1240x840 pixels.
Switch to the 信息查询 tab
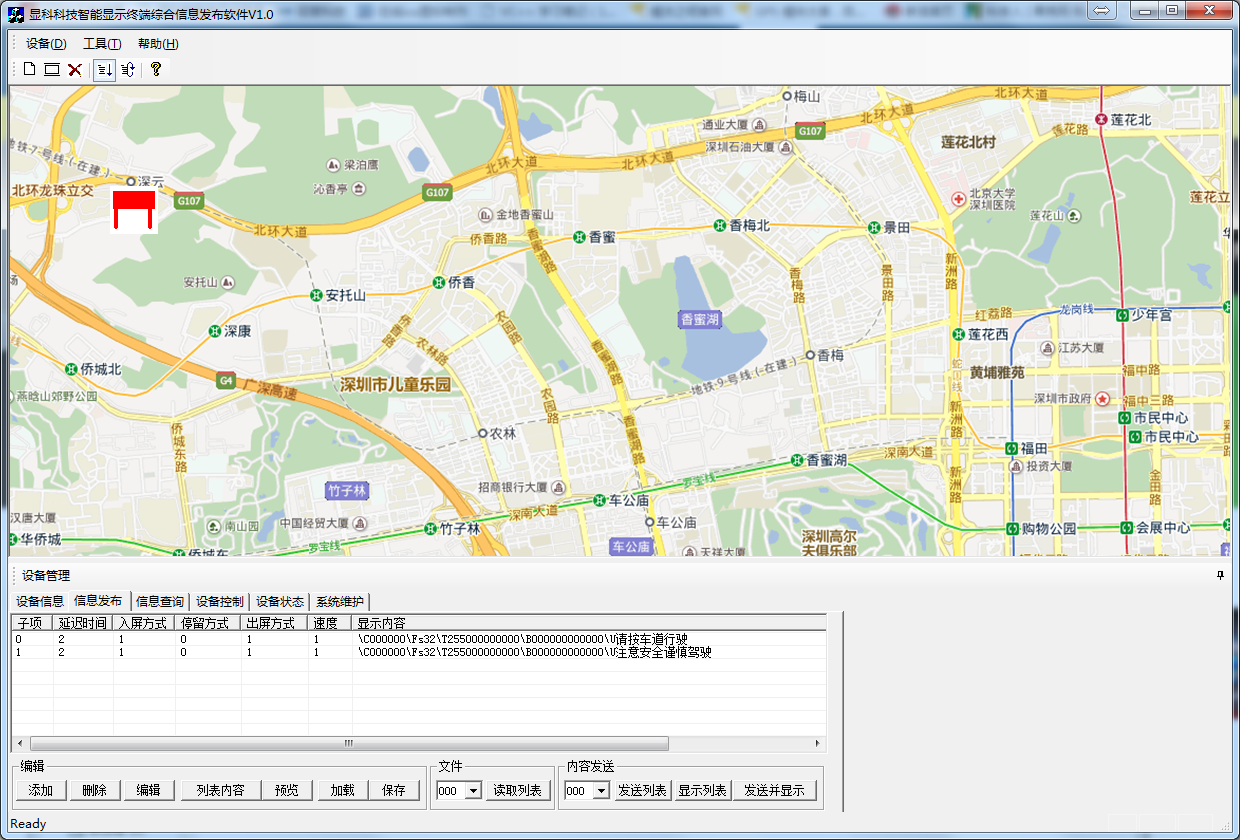(160, 601)
